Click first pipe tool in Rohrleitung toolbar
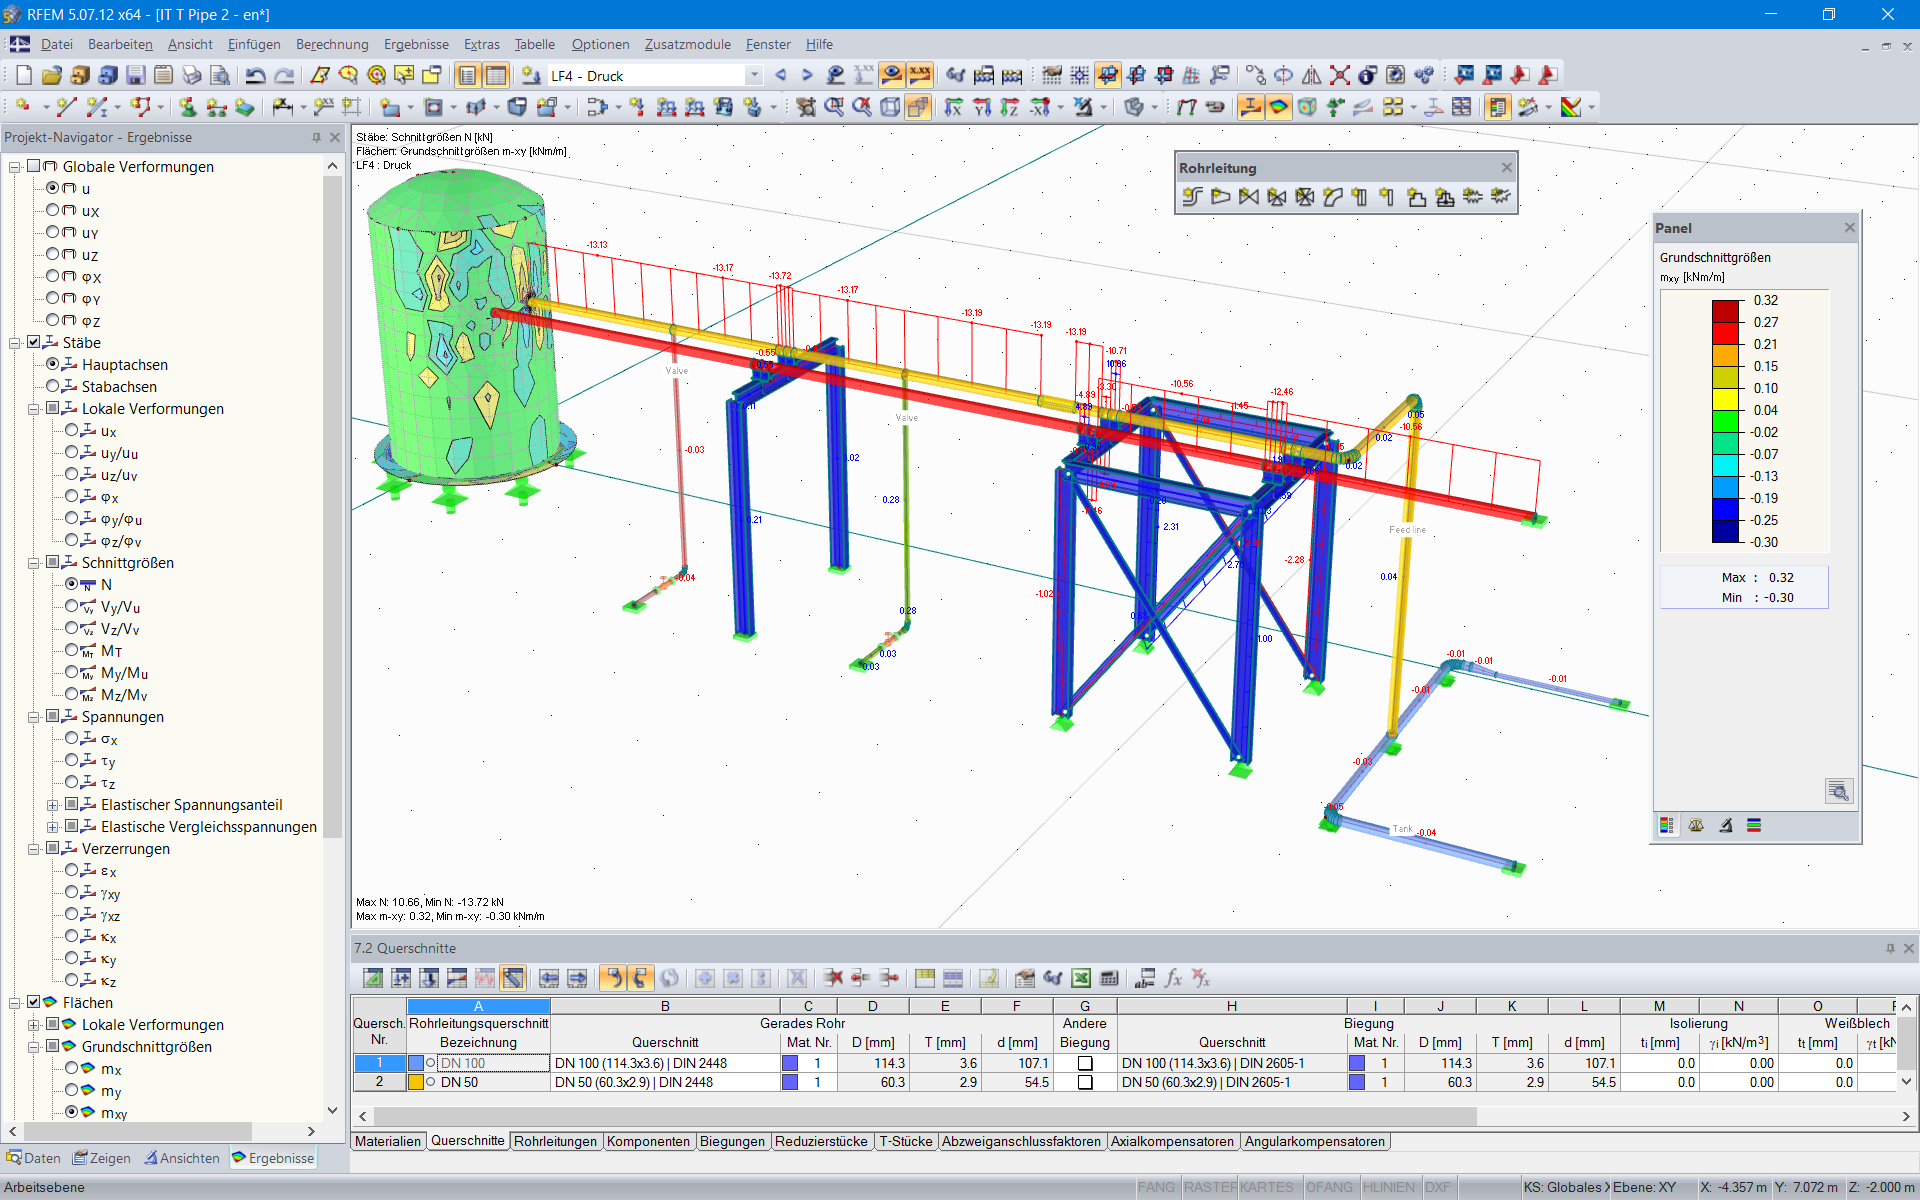This screenshot has height=1200, width=1920. (1192, 197)
